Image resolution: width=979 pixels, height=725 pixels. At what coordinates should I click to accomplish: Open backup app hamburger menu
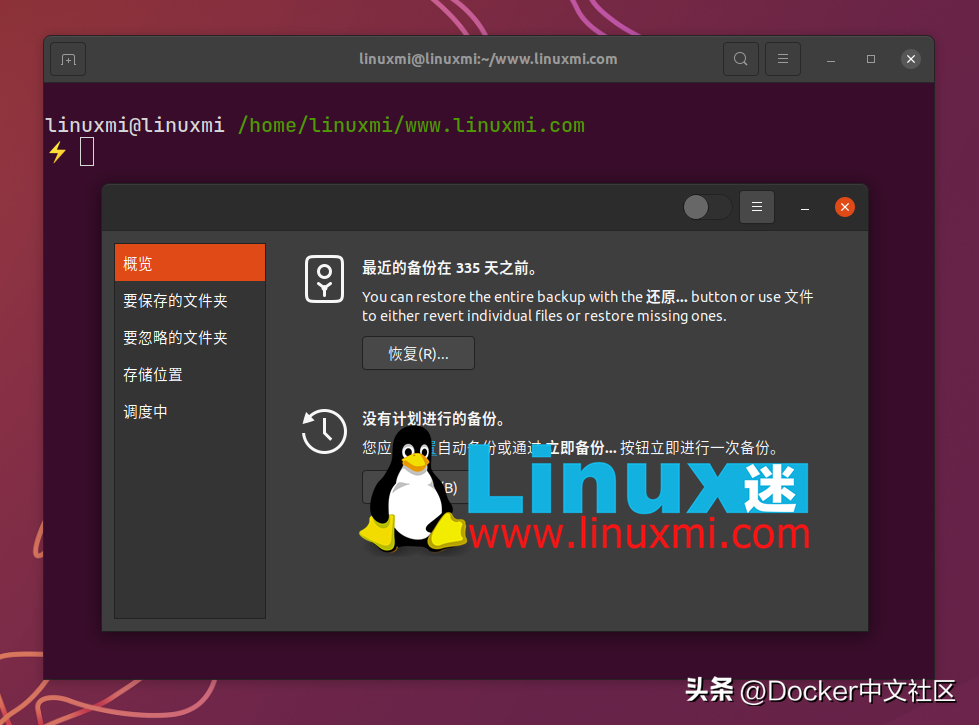click(757, 207)
